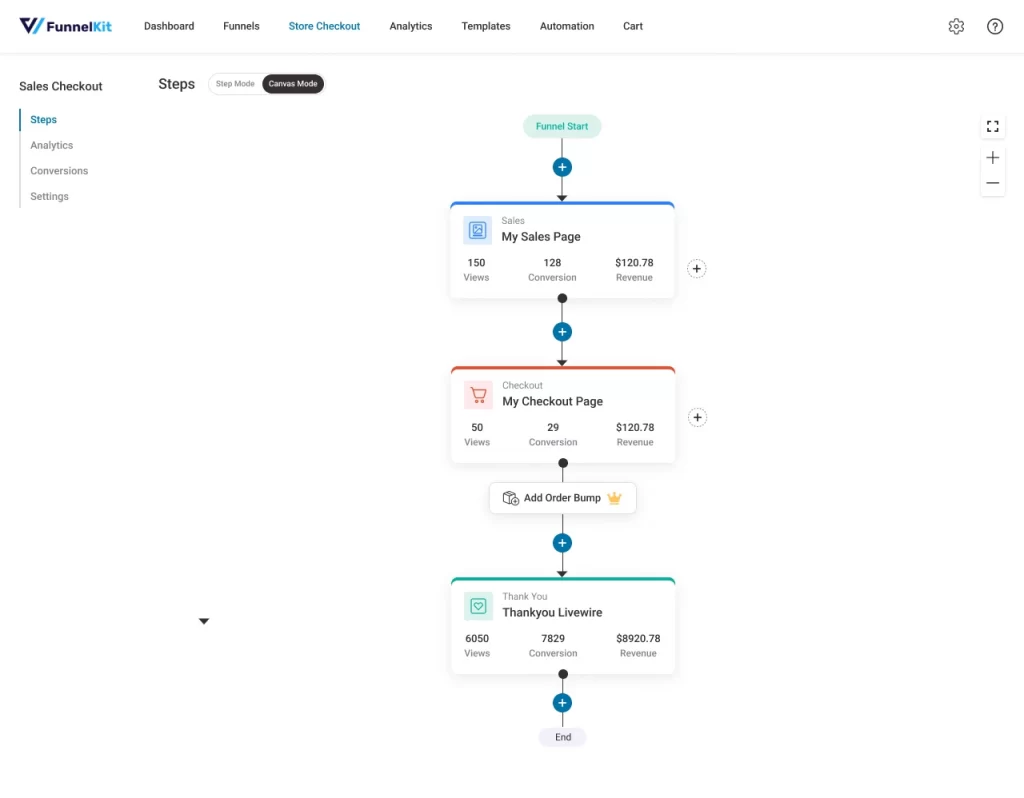Screen dimensions: 1024x798
Task: Zoom out on the canvas
Action: click(992, 183)
